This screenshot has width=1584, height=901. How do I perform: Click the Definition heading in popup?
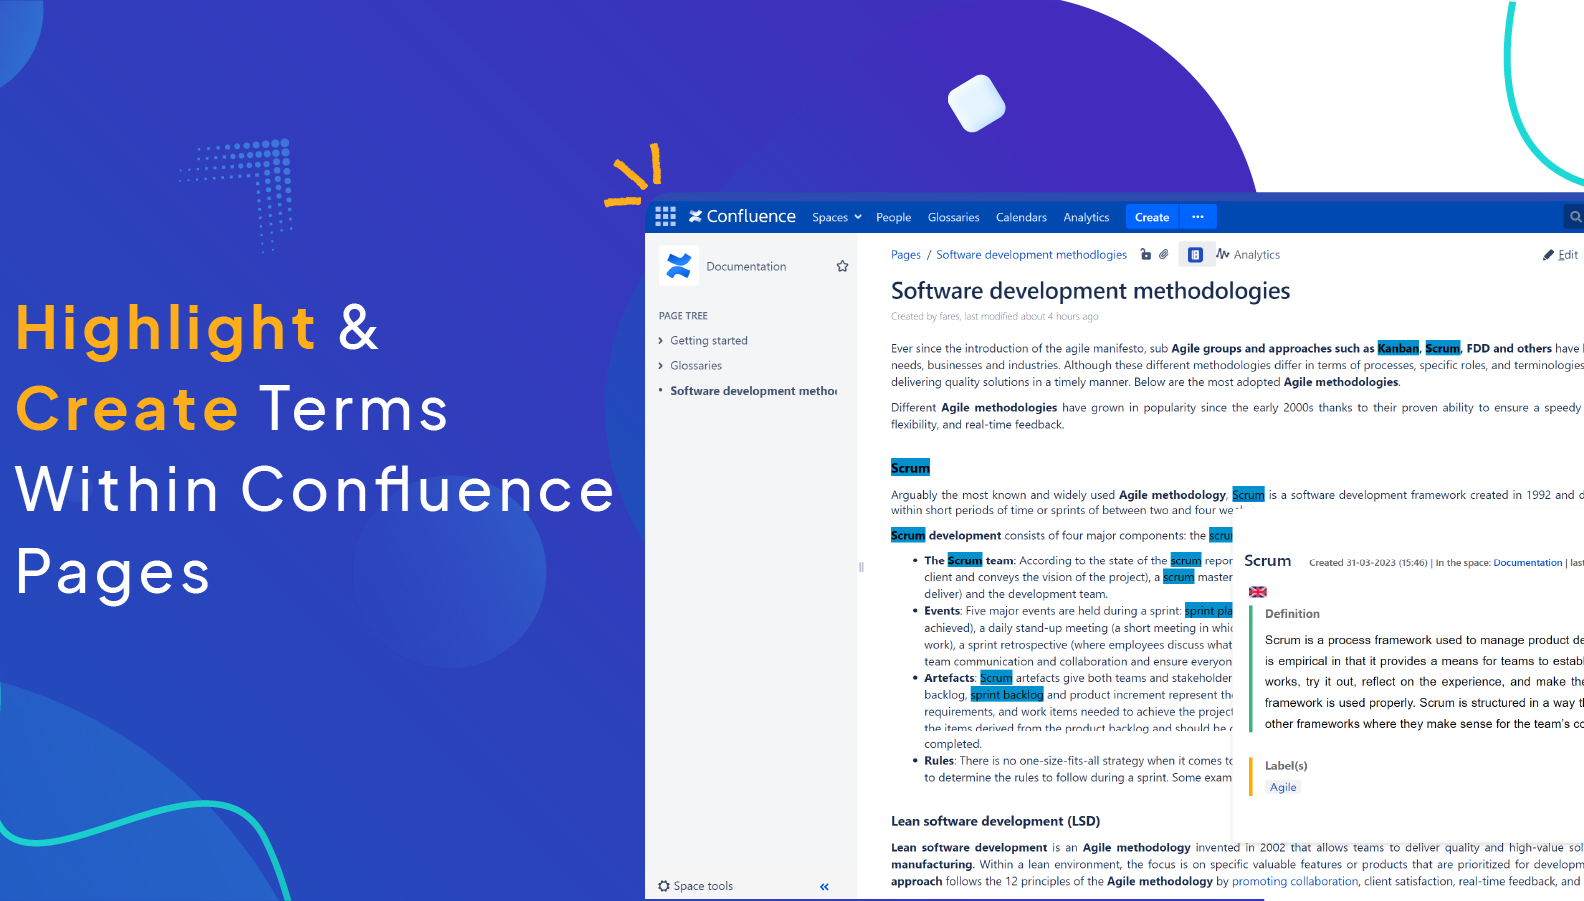click(1292, 614)
